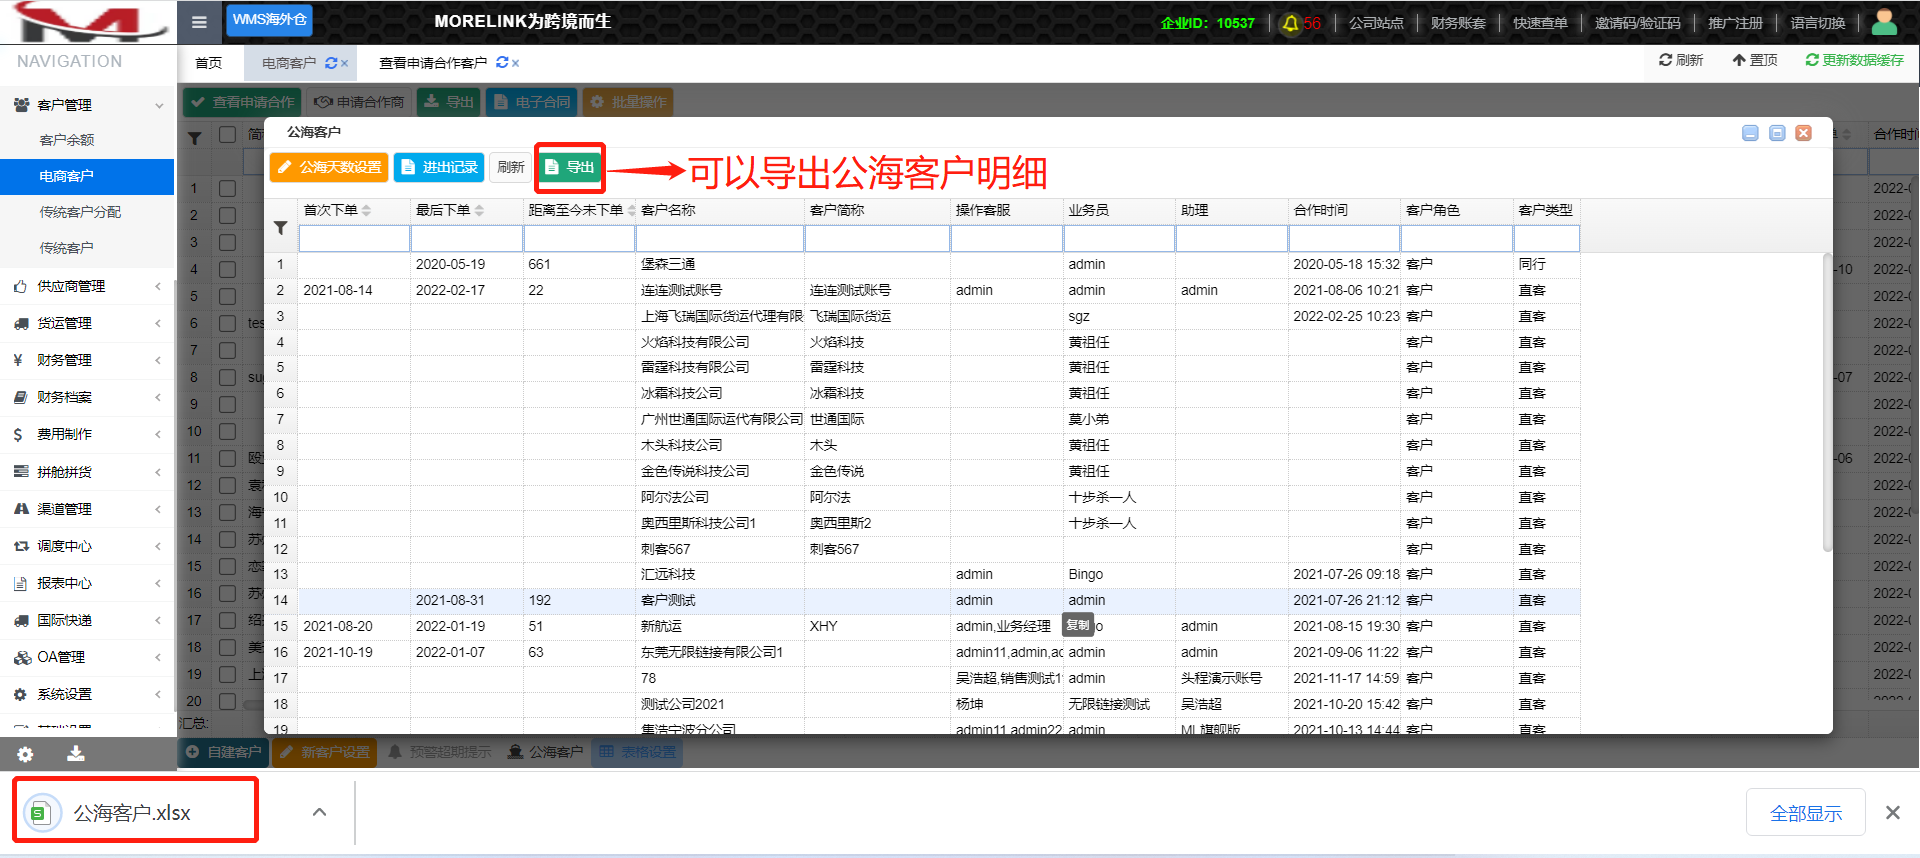Check the select-all checkbox in background table header

[x=228, y=135]
